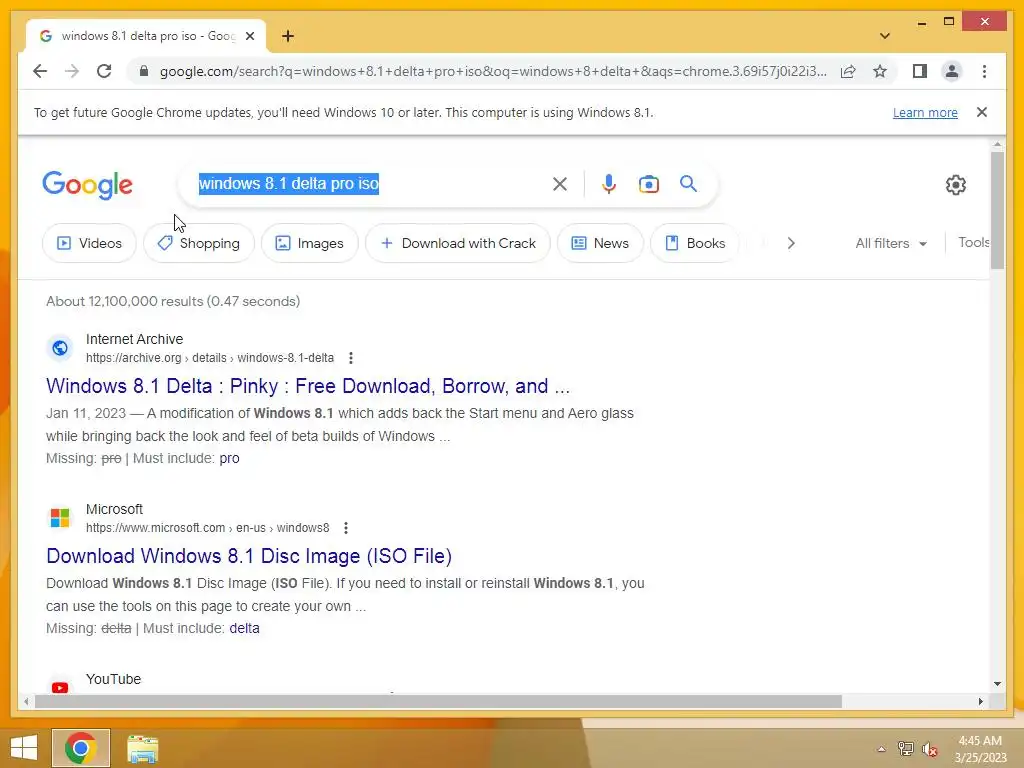Start a voice search with the microphone
This screenshot has height=768, width=1024.
coord(609,184)
